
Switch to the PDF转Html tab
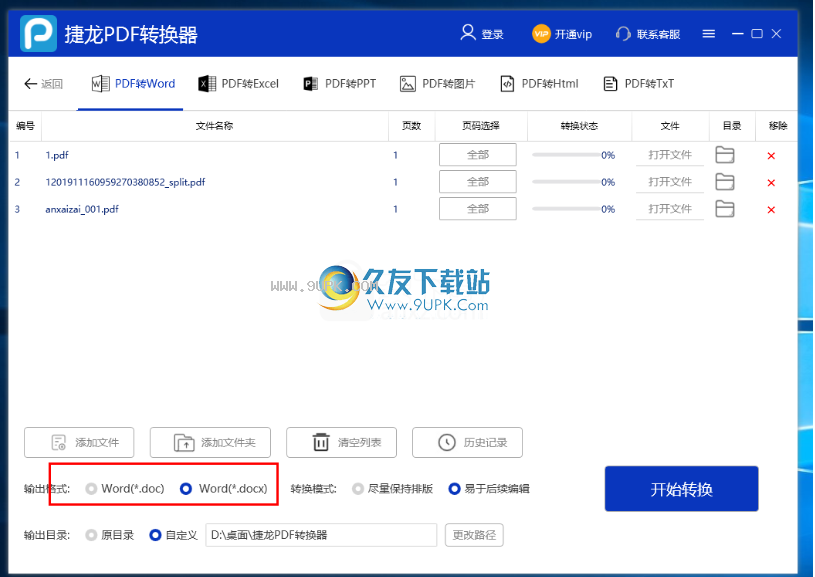[x=539, y=84]
